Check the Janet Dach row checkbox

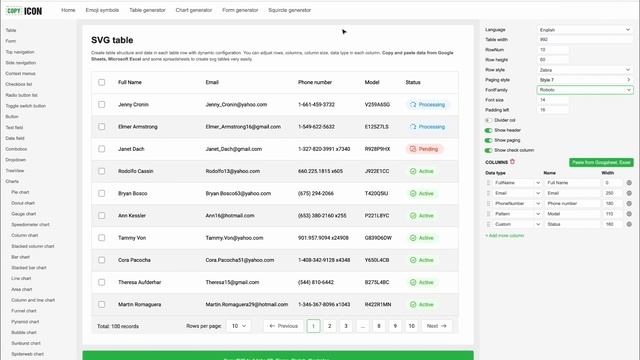pyautogui.click(x=102, y=149)
